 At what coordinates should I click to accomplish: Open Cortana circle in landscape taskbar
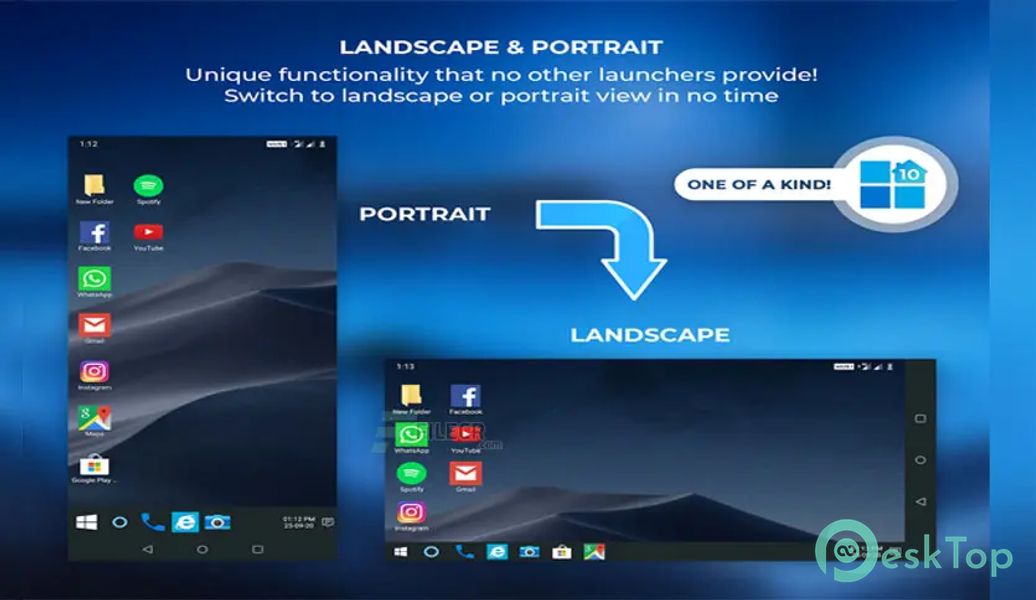(x=431, y=552)
